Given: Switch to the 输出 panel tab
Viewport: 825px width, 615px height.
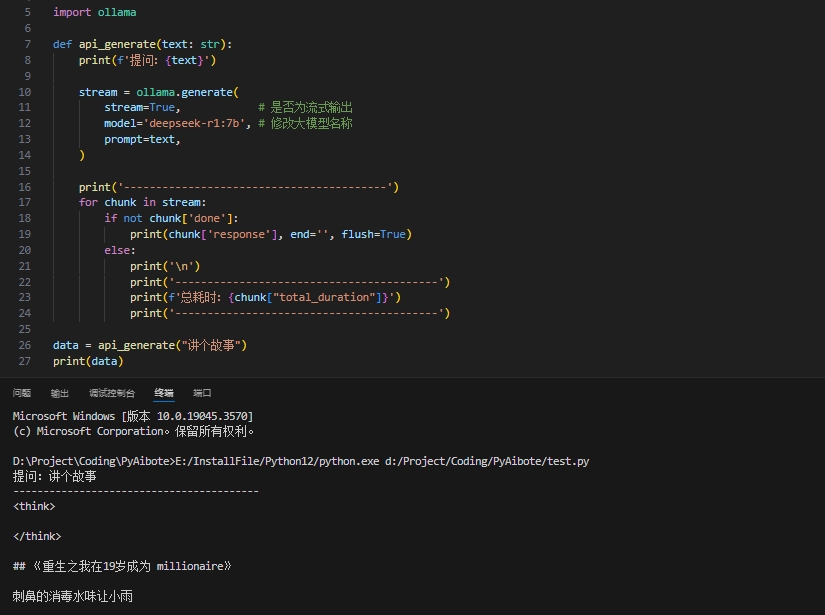Looking at the screenshot, I should click(59, 393).
